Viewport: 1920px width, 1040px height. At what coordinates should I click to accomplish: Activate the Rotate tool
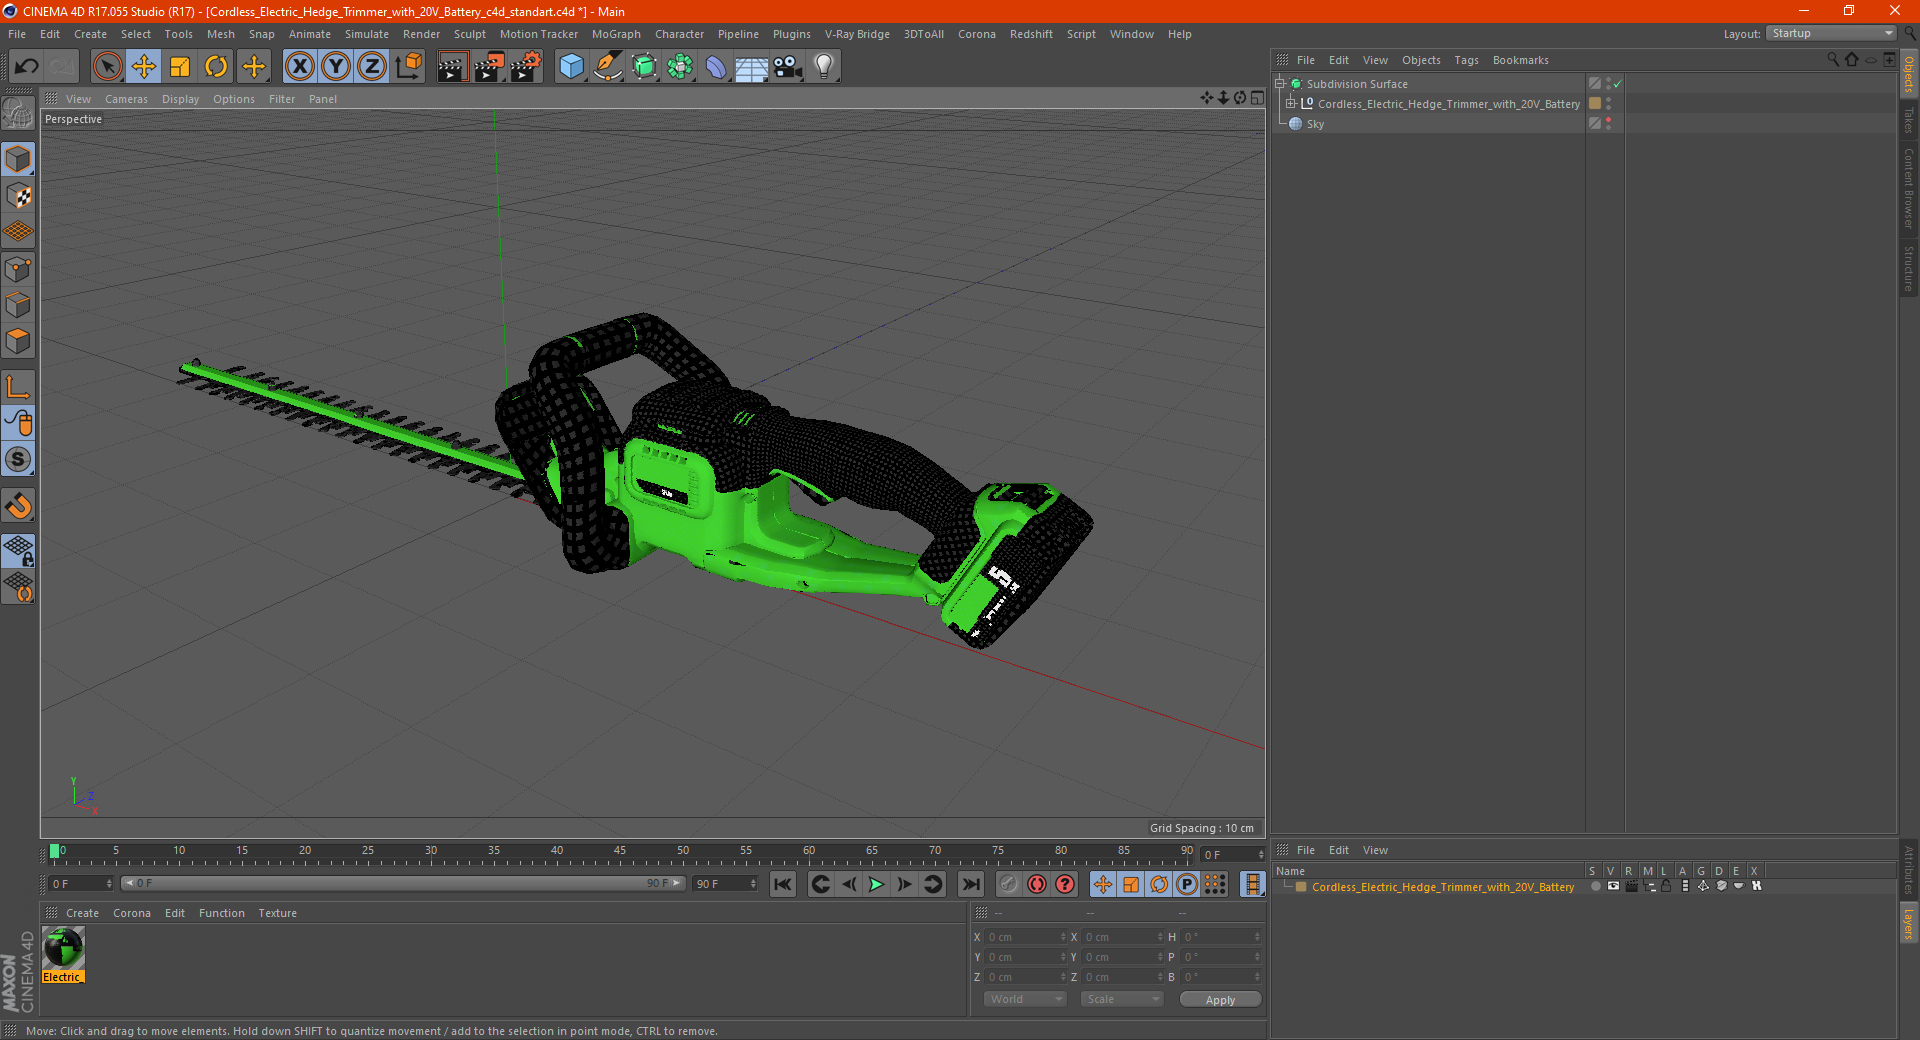pos(216,67)
